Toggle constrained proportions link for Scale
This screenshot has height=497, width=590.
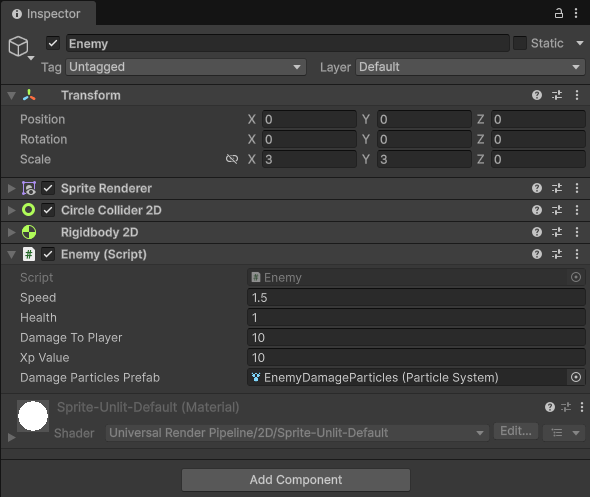click(x=232, y=159)
